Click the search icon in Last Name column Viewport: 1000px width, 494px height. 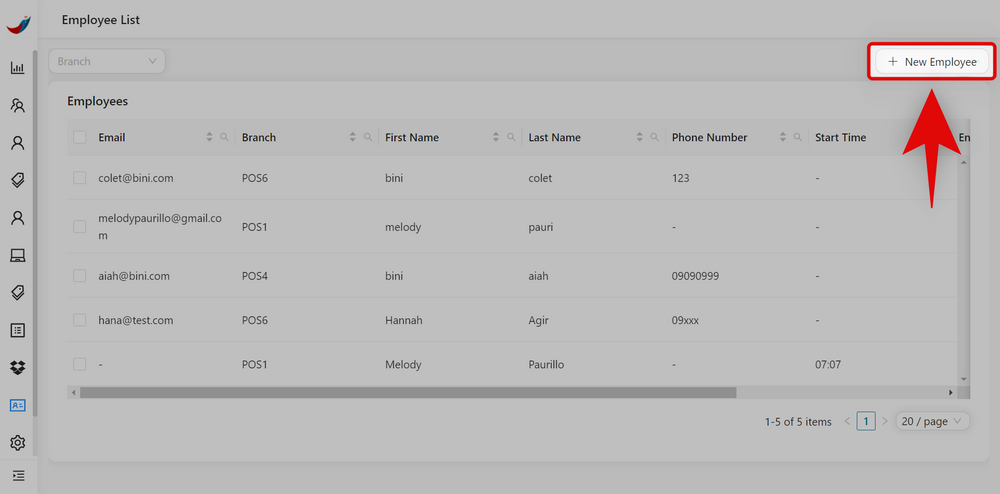click(x=655, y=138)
